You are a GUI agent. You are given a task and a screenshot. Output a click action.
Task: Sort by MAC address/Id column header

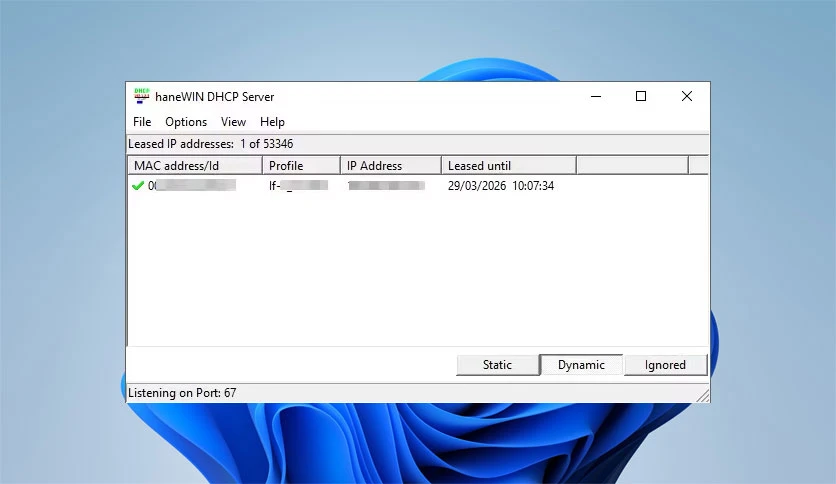195,166
